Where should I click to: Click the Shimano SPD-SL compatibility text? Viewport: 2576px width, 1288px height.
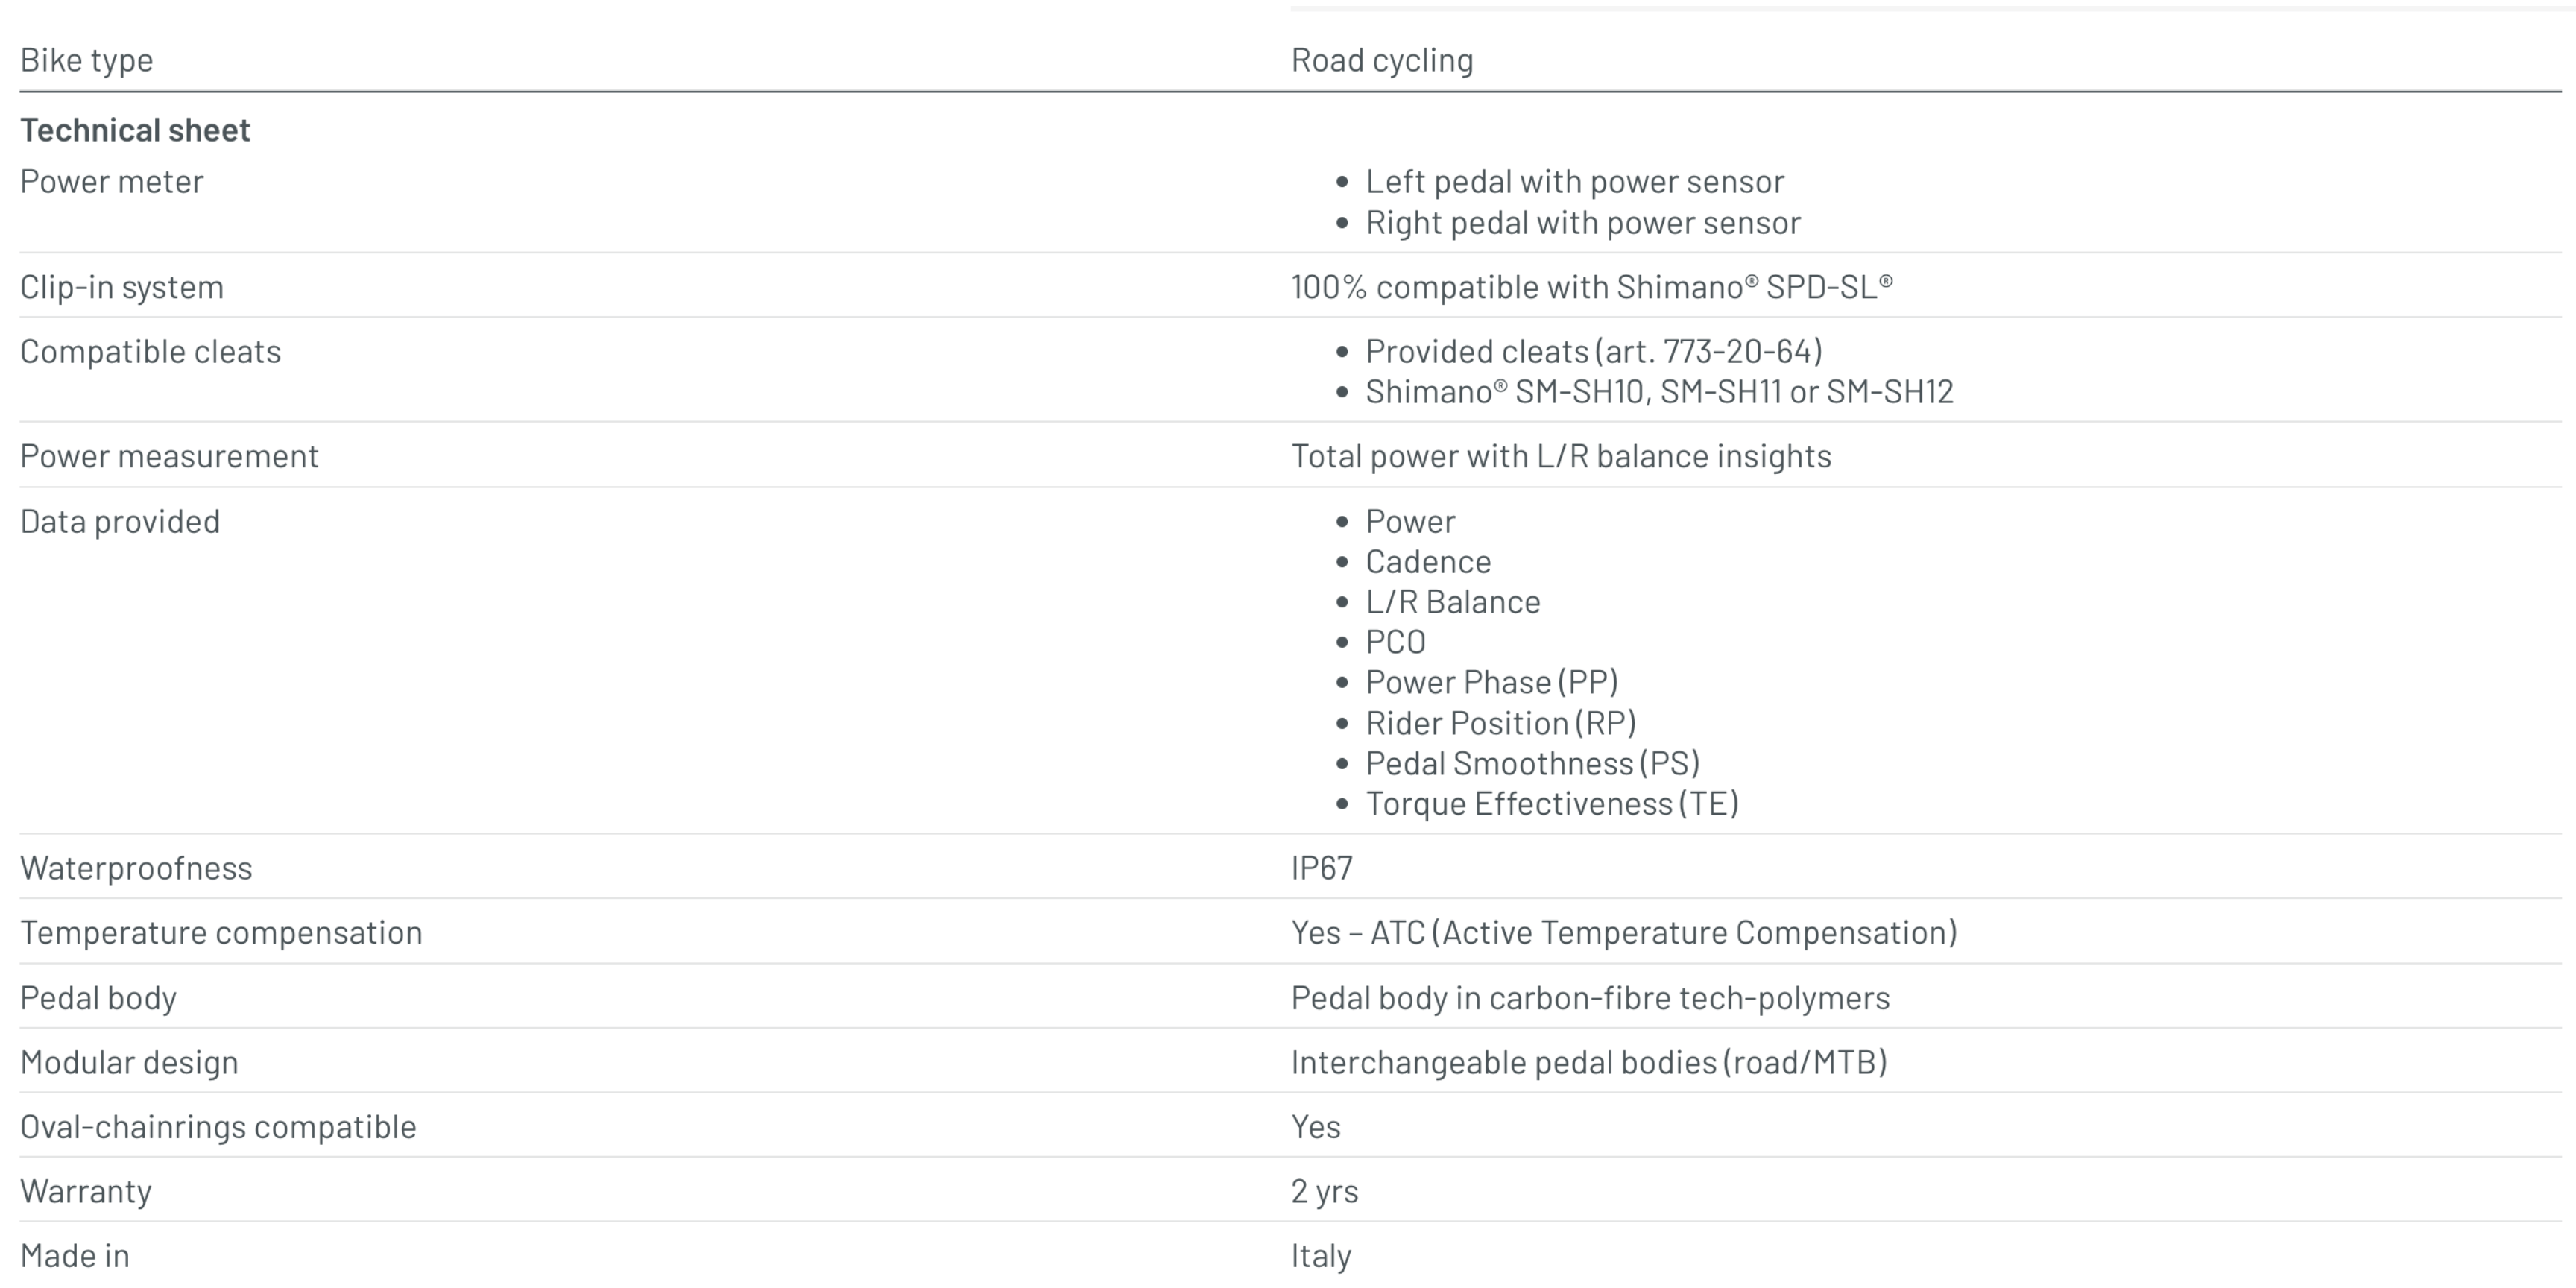click(1591, 287)
